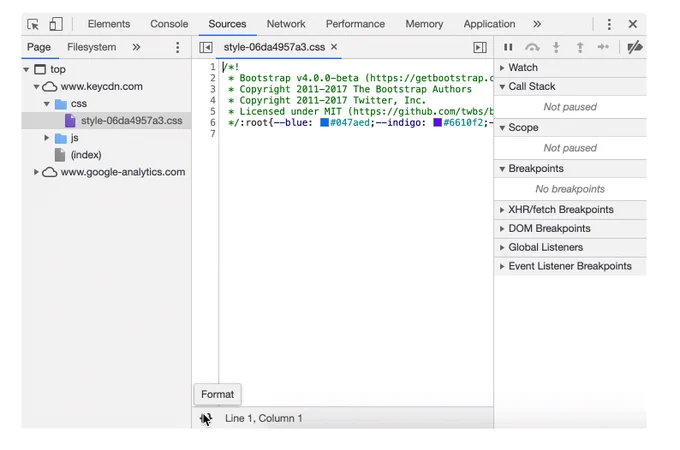Viewport: 680px width, 450px height.
Task: Step over next function call icon
Action: pyautogui.click(x=532, y=47)
